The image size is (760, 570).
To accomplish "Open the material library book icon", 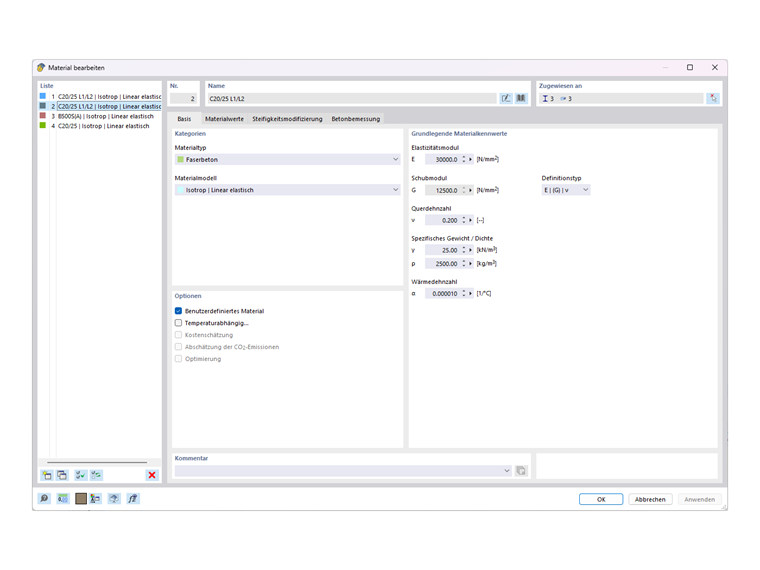I will point(521,98).
